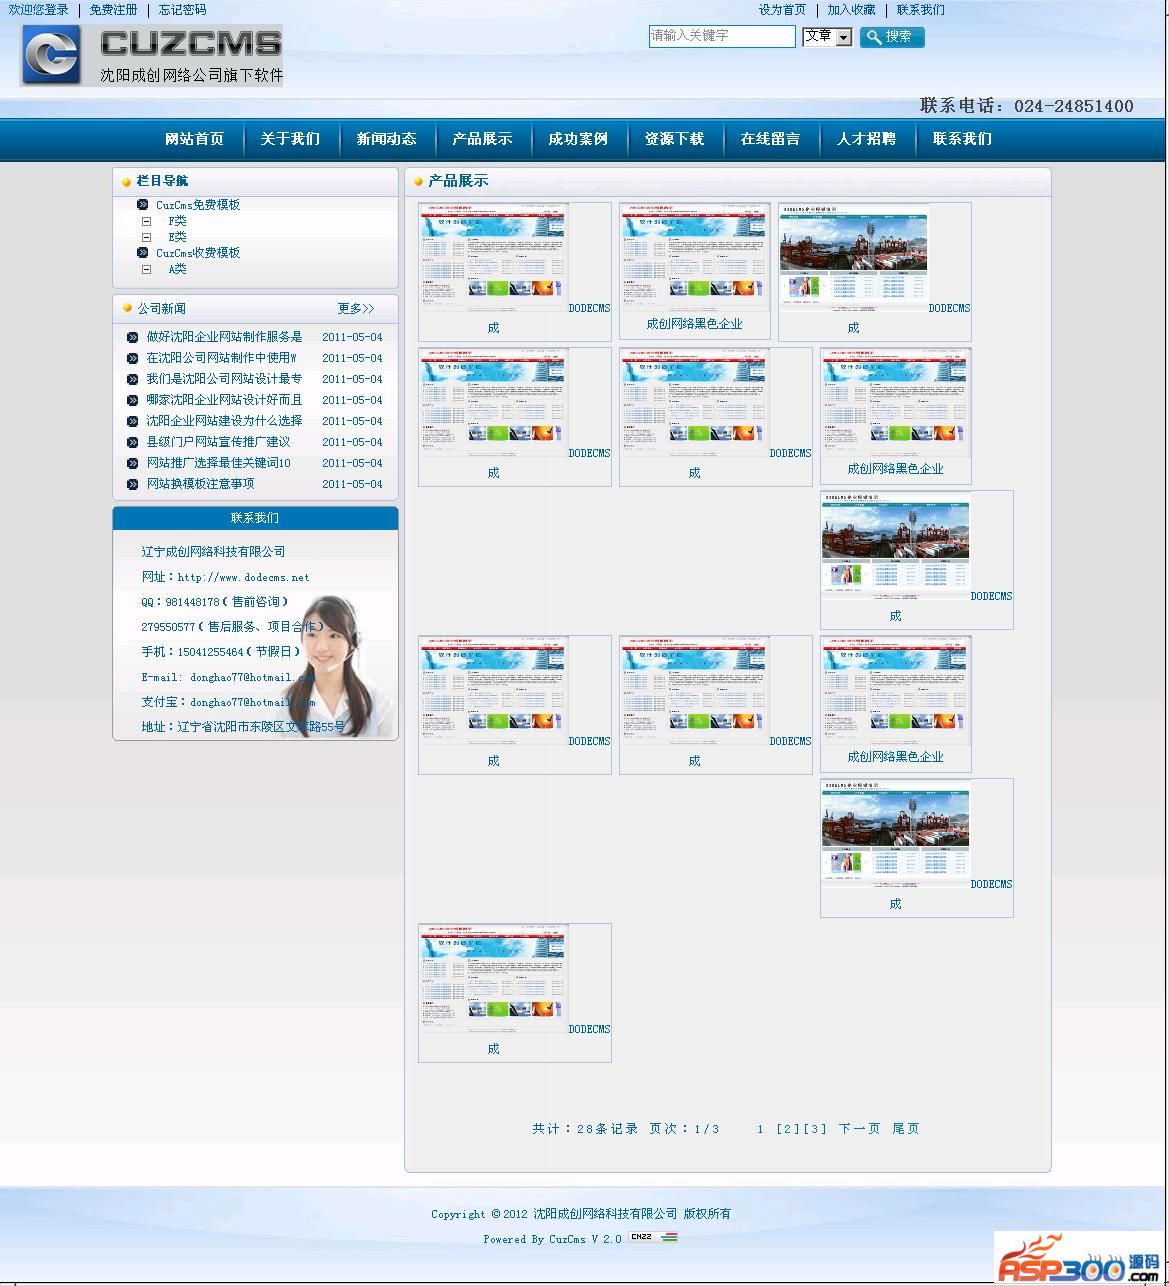Image resolution: width=1169 pixels, height=1286 pixels.
Task: Collapse the E类 tree node
Action: coord(147,237)
